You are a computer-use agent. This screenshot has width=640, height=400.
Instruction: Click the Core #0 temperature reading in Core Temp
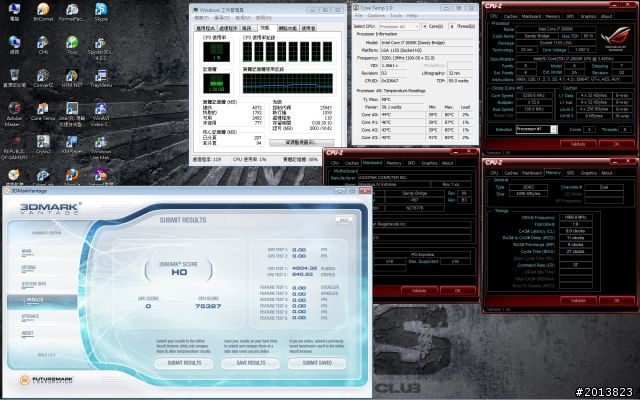(400, 115)
